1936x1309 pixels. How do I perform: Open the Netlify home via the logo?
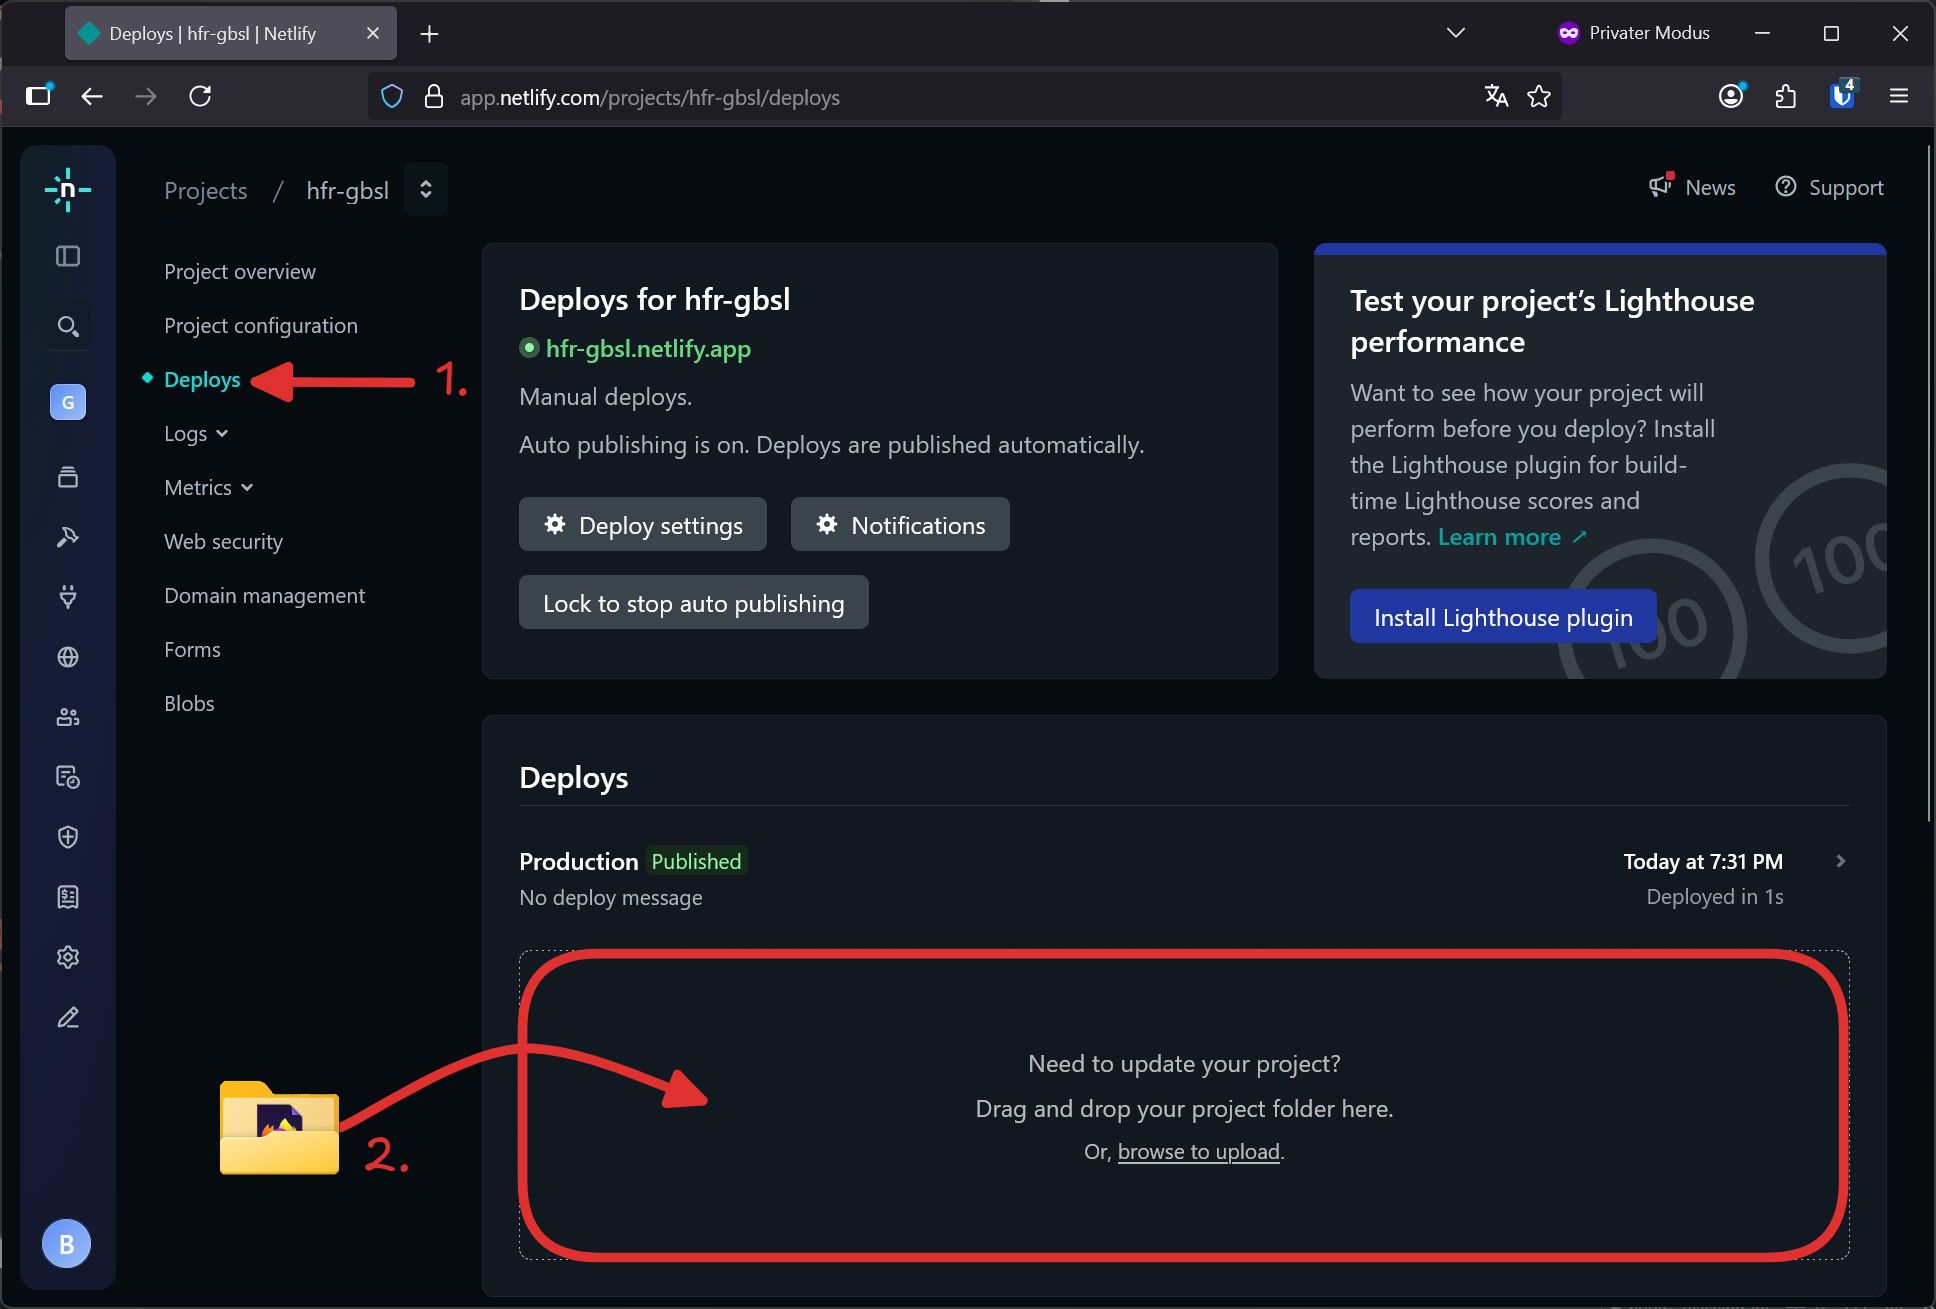click(x=67, y=189)
